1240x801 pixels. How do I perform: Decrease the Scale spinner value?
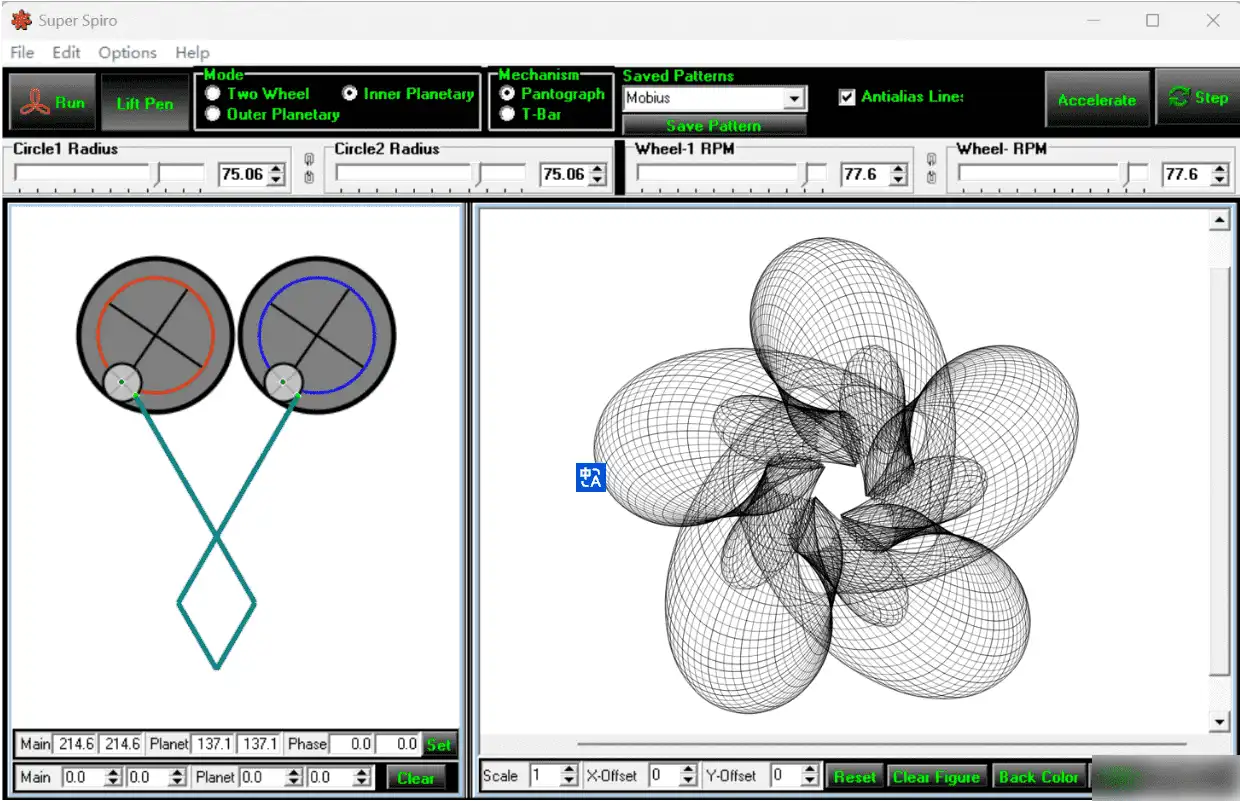pyautogui.click(x=569, y=781)
